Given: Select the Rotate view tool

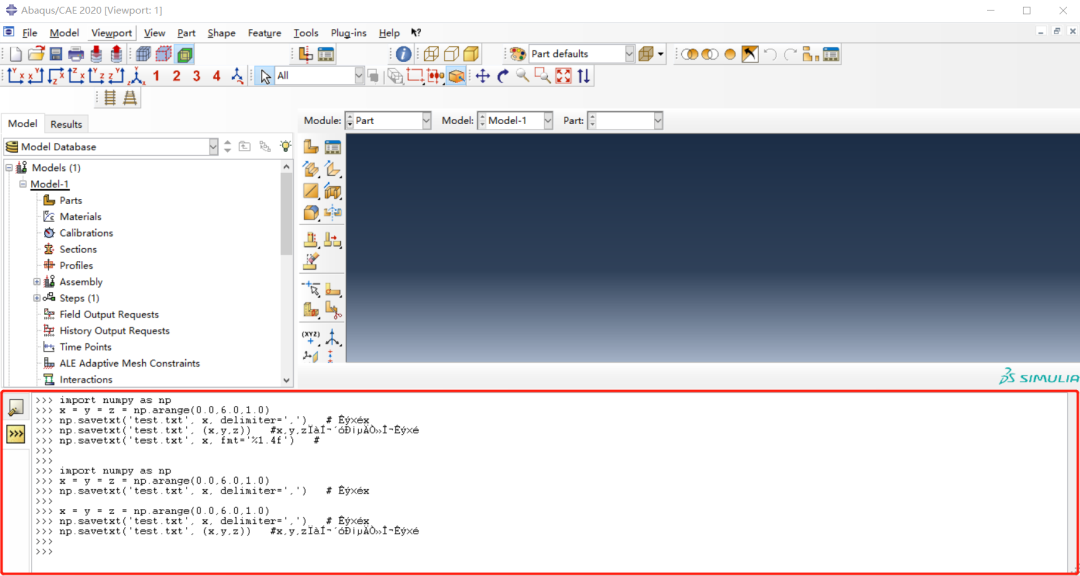Looking at the screenshot, I should tap(503, 76).
